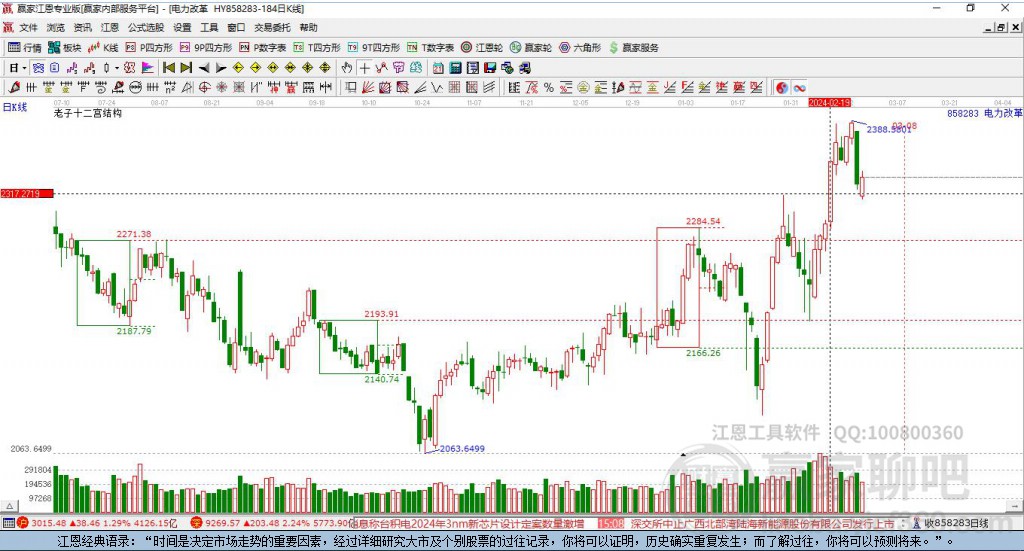Open the 资讯 menu
Viewport: 1024px width, 551px height.
pyautogui.click(x=82, y=27)
